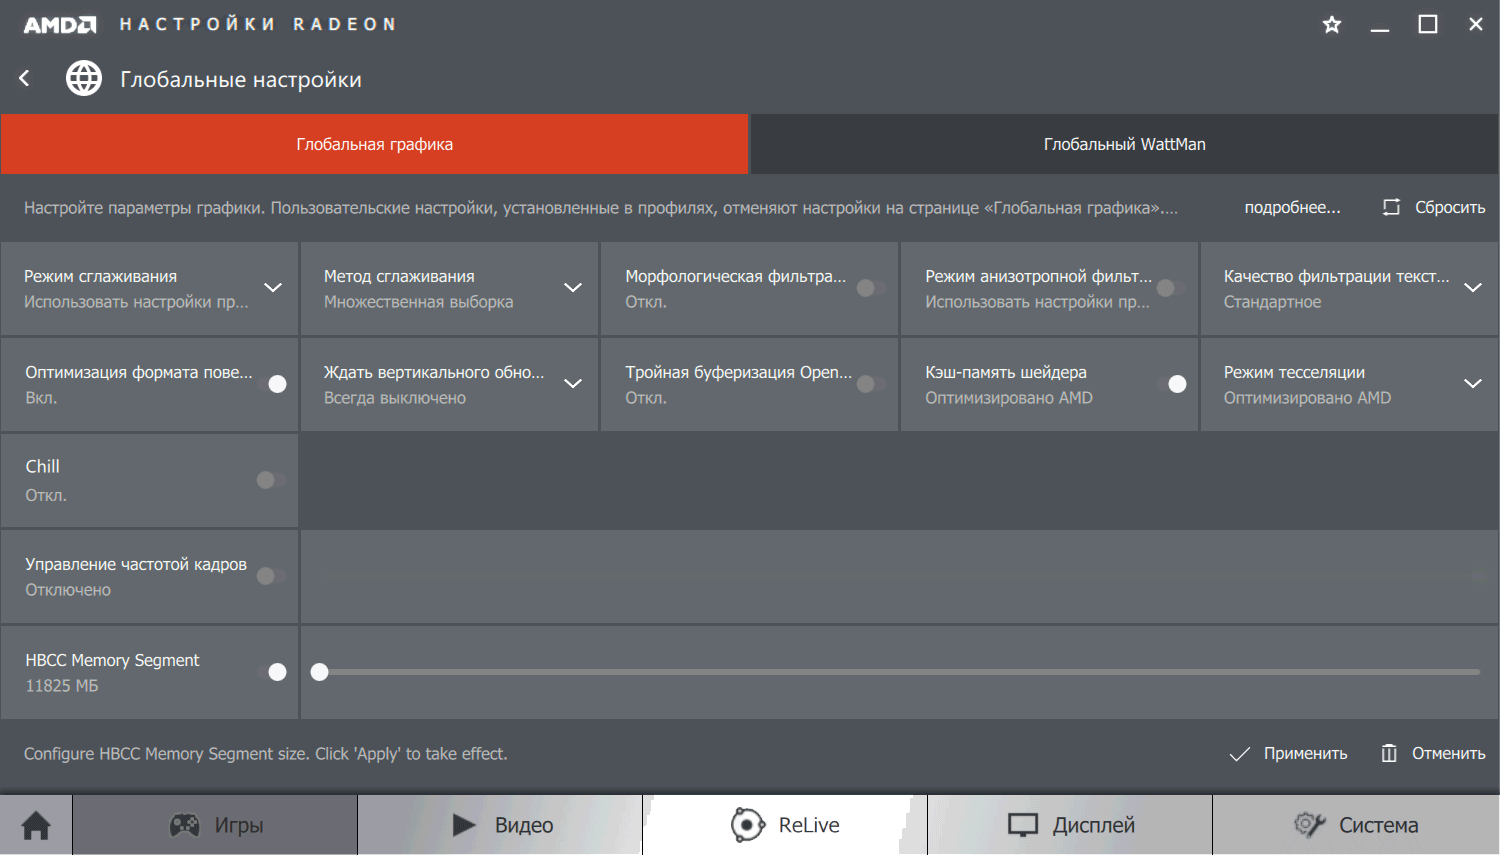Click the play icon for Видео
The width and height of the screenshot is (1500, 855).
[464, 825]
